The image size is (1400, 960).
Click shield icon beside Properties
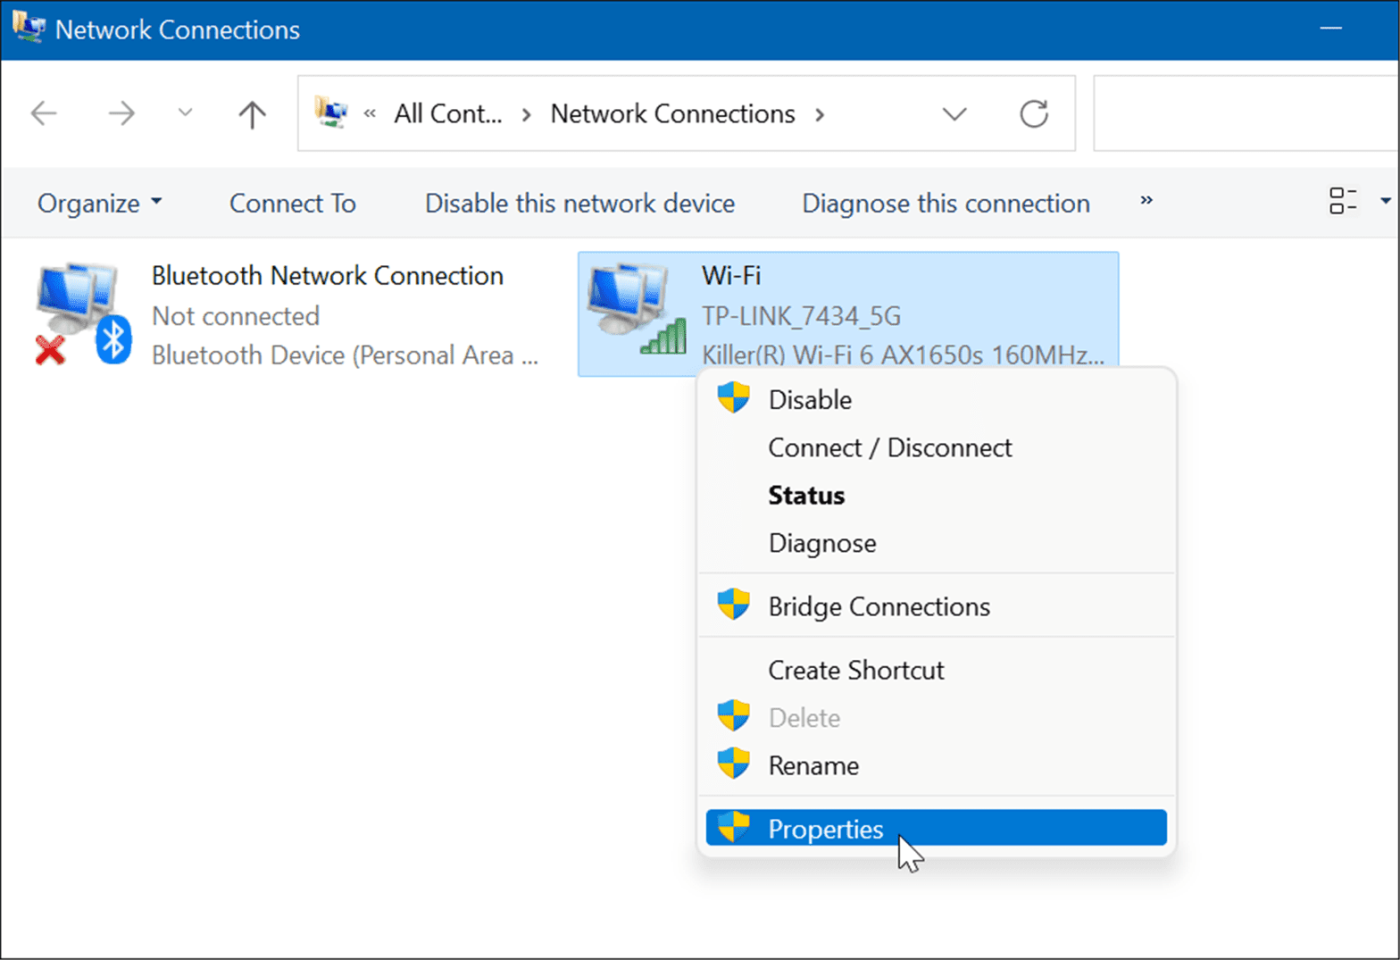click(x=733, y=826)
